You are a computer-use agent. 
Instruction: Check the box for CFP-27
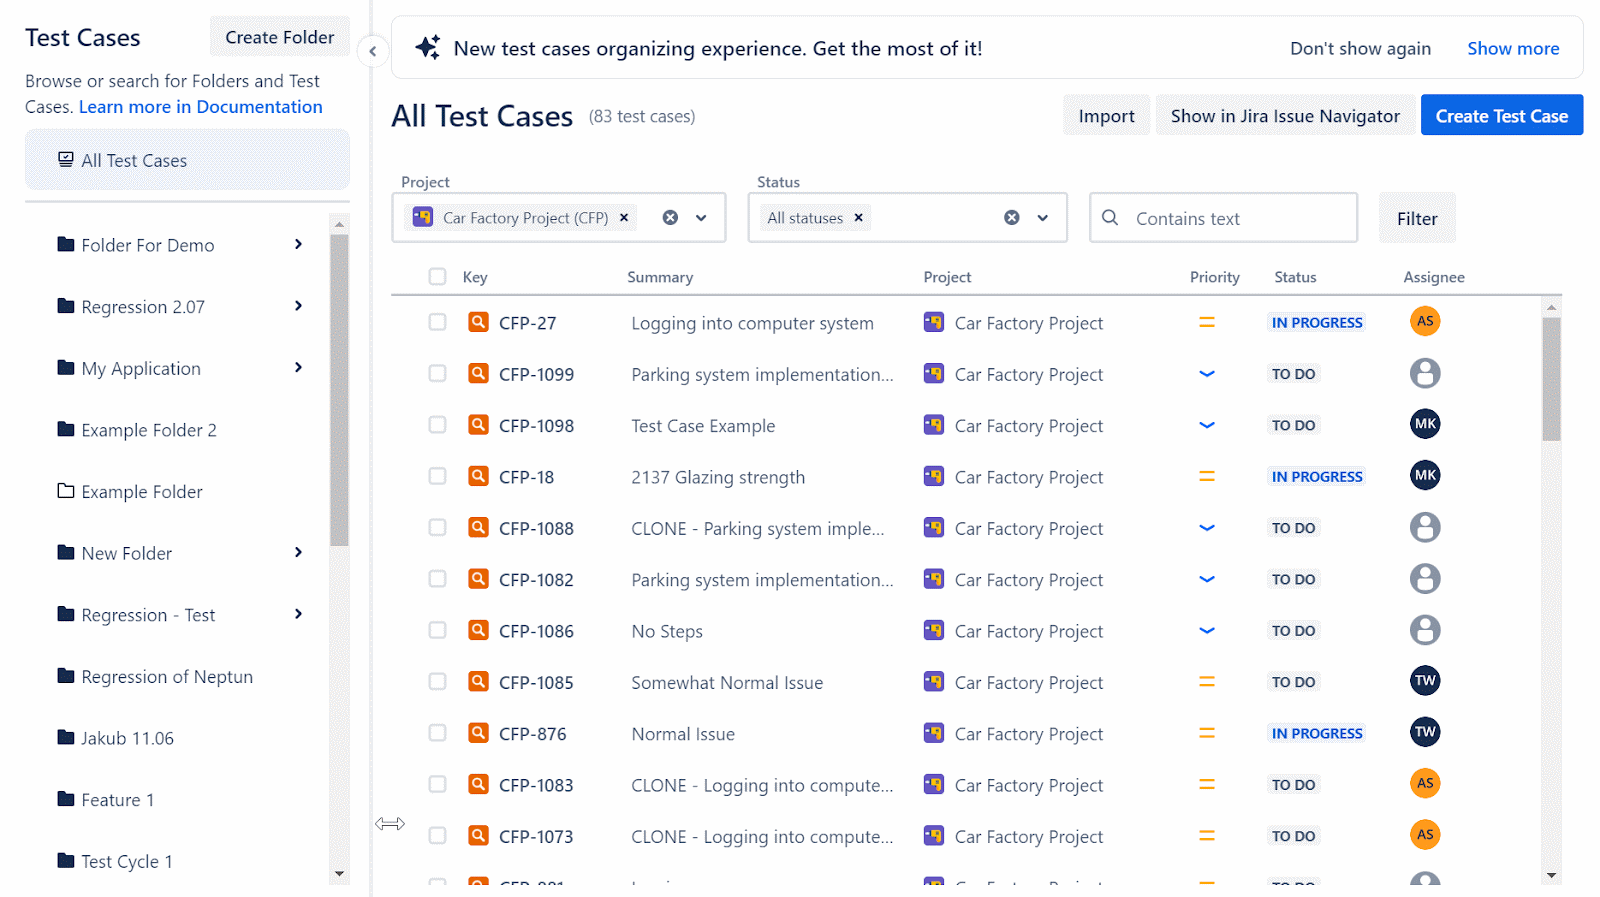[437, 322]
